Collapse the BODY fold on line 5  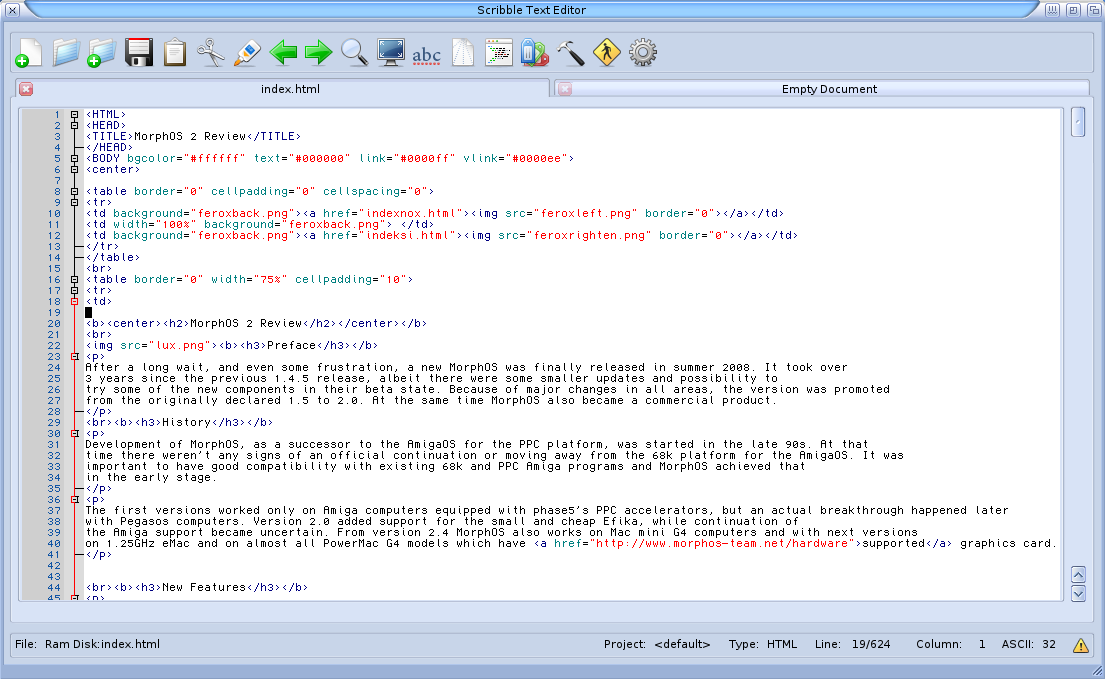[75, 158]
